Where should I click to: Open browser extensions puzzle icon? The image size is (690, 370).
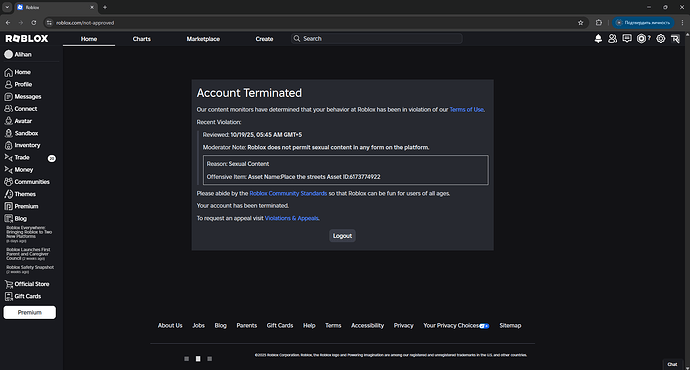(598, 23)
